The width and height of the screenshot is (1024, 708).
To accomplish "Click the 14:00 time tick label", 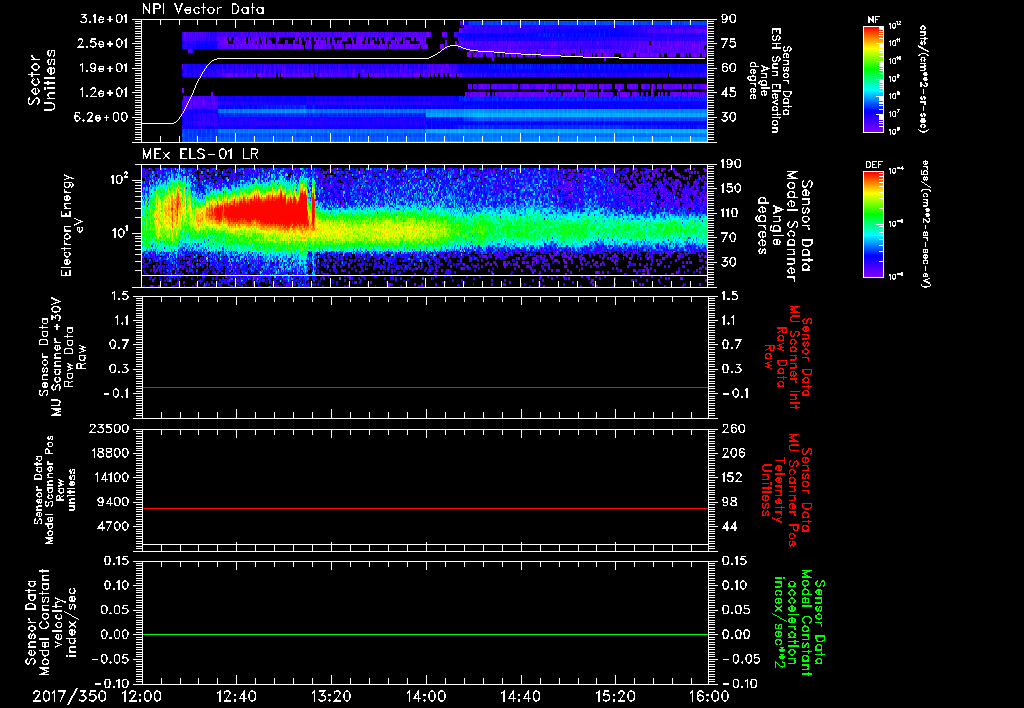I will point(426,696).
